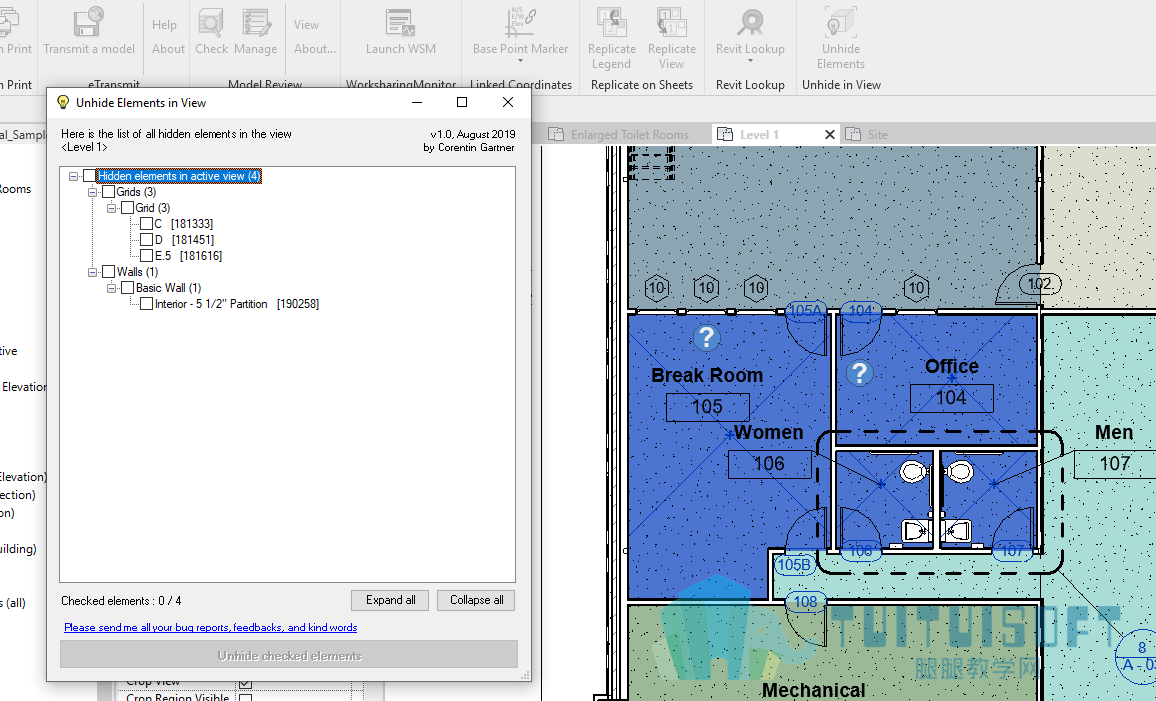Click the Replicate Legend icon

[612, 22]
